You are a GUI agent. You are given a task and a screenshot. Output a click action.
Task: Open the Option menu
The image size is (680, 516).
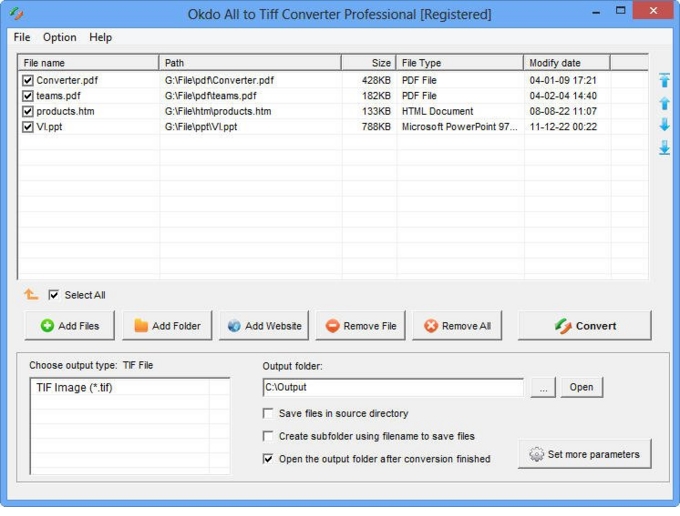coord(59,37)
